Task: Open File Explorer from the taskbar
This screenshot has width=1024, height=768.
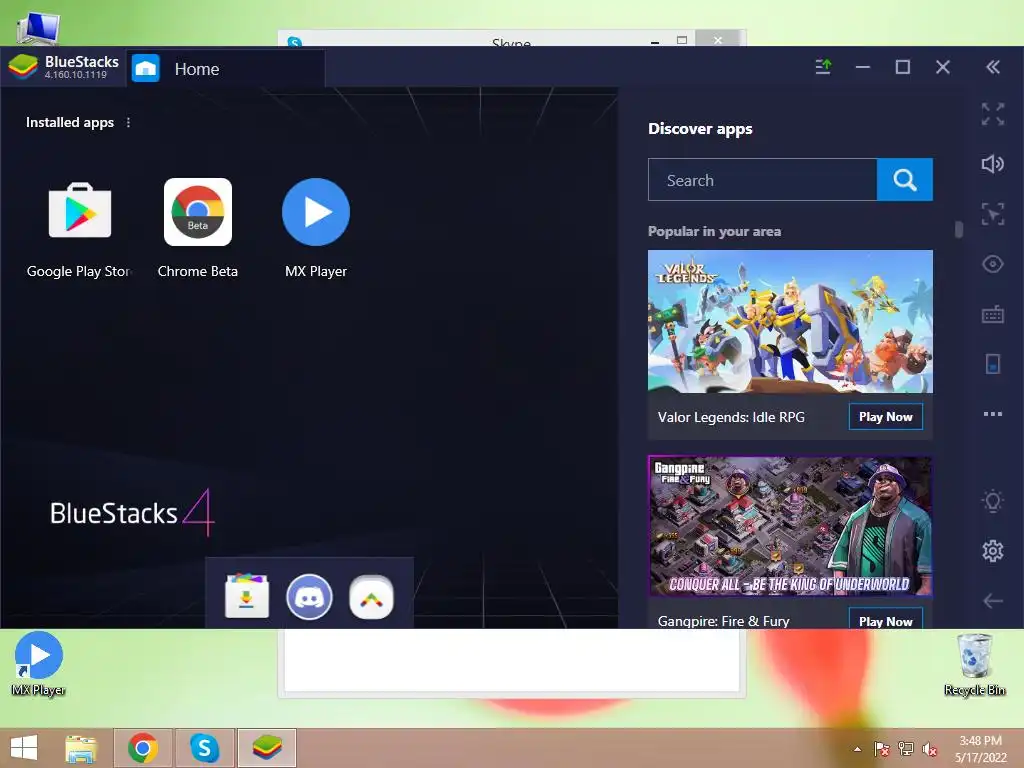Action: coord(81,748)
